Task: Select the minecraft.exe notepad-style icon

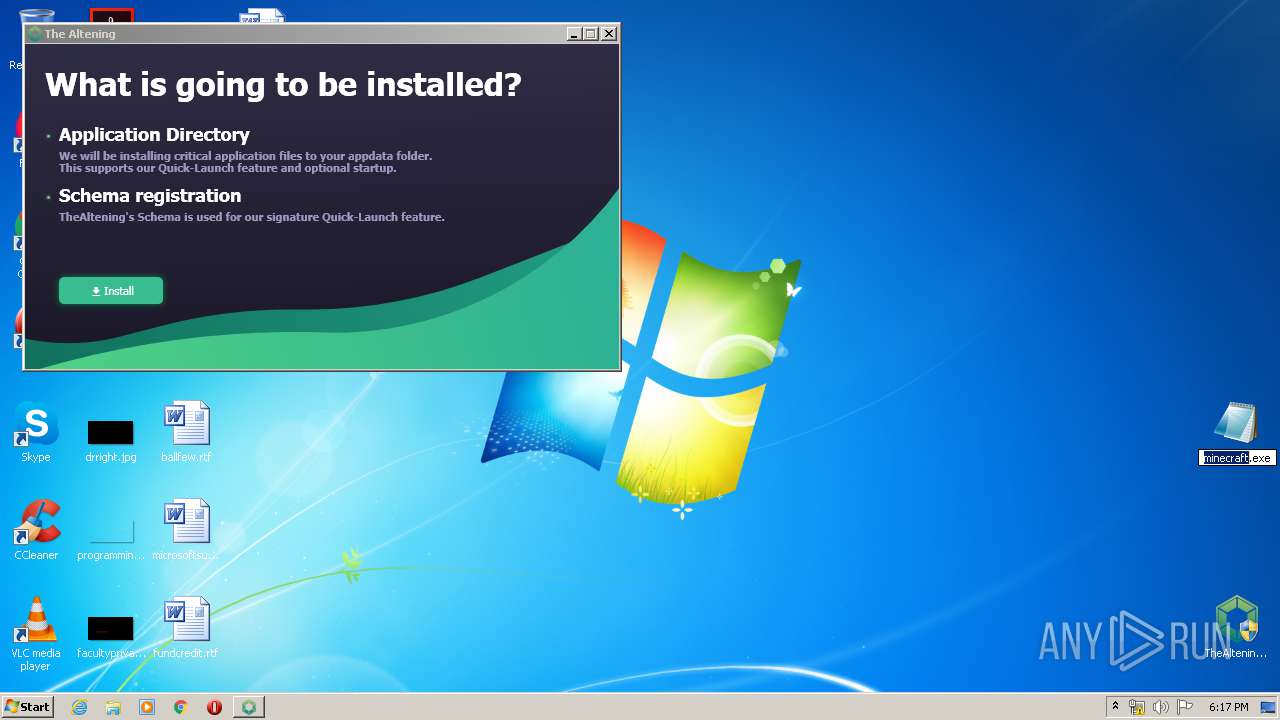Action: pyautogui.click(x=1236, y=423)
